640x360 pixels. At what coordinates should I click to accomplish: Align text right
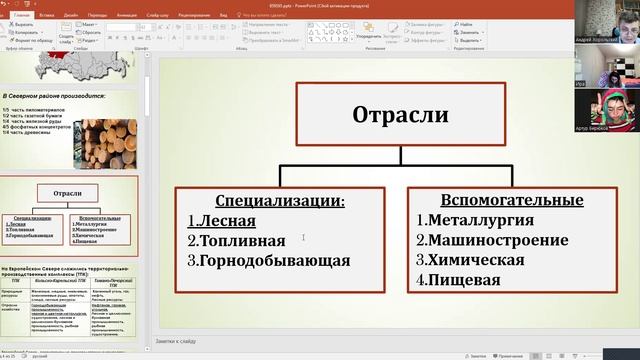[x=204, y=38]
